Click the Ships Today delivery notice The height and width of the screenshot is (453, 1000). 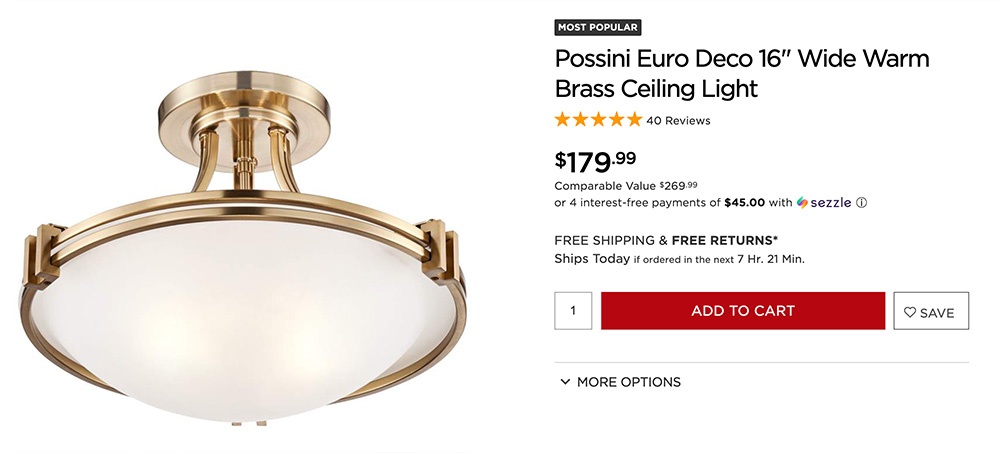point(679,259)
